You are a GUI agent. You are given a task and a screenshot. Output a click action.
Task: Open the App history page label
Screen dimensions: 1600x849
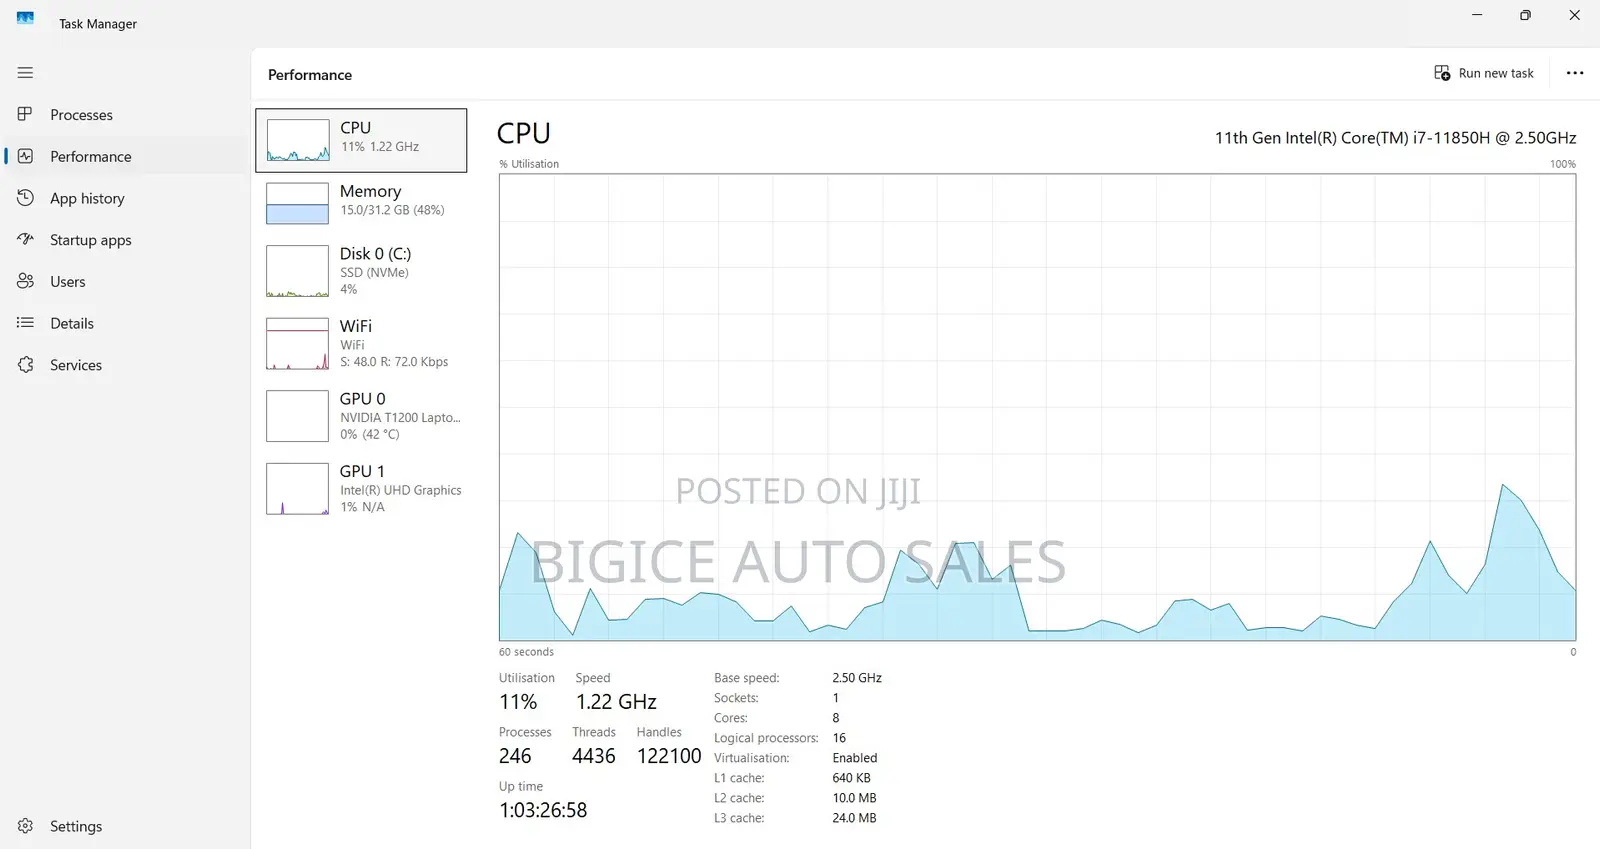tap(87, 198)
